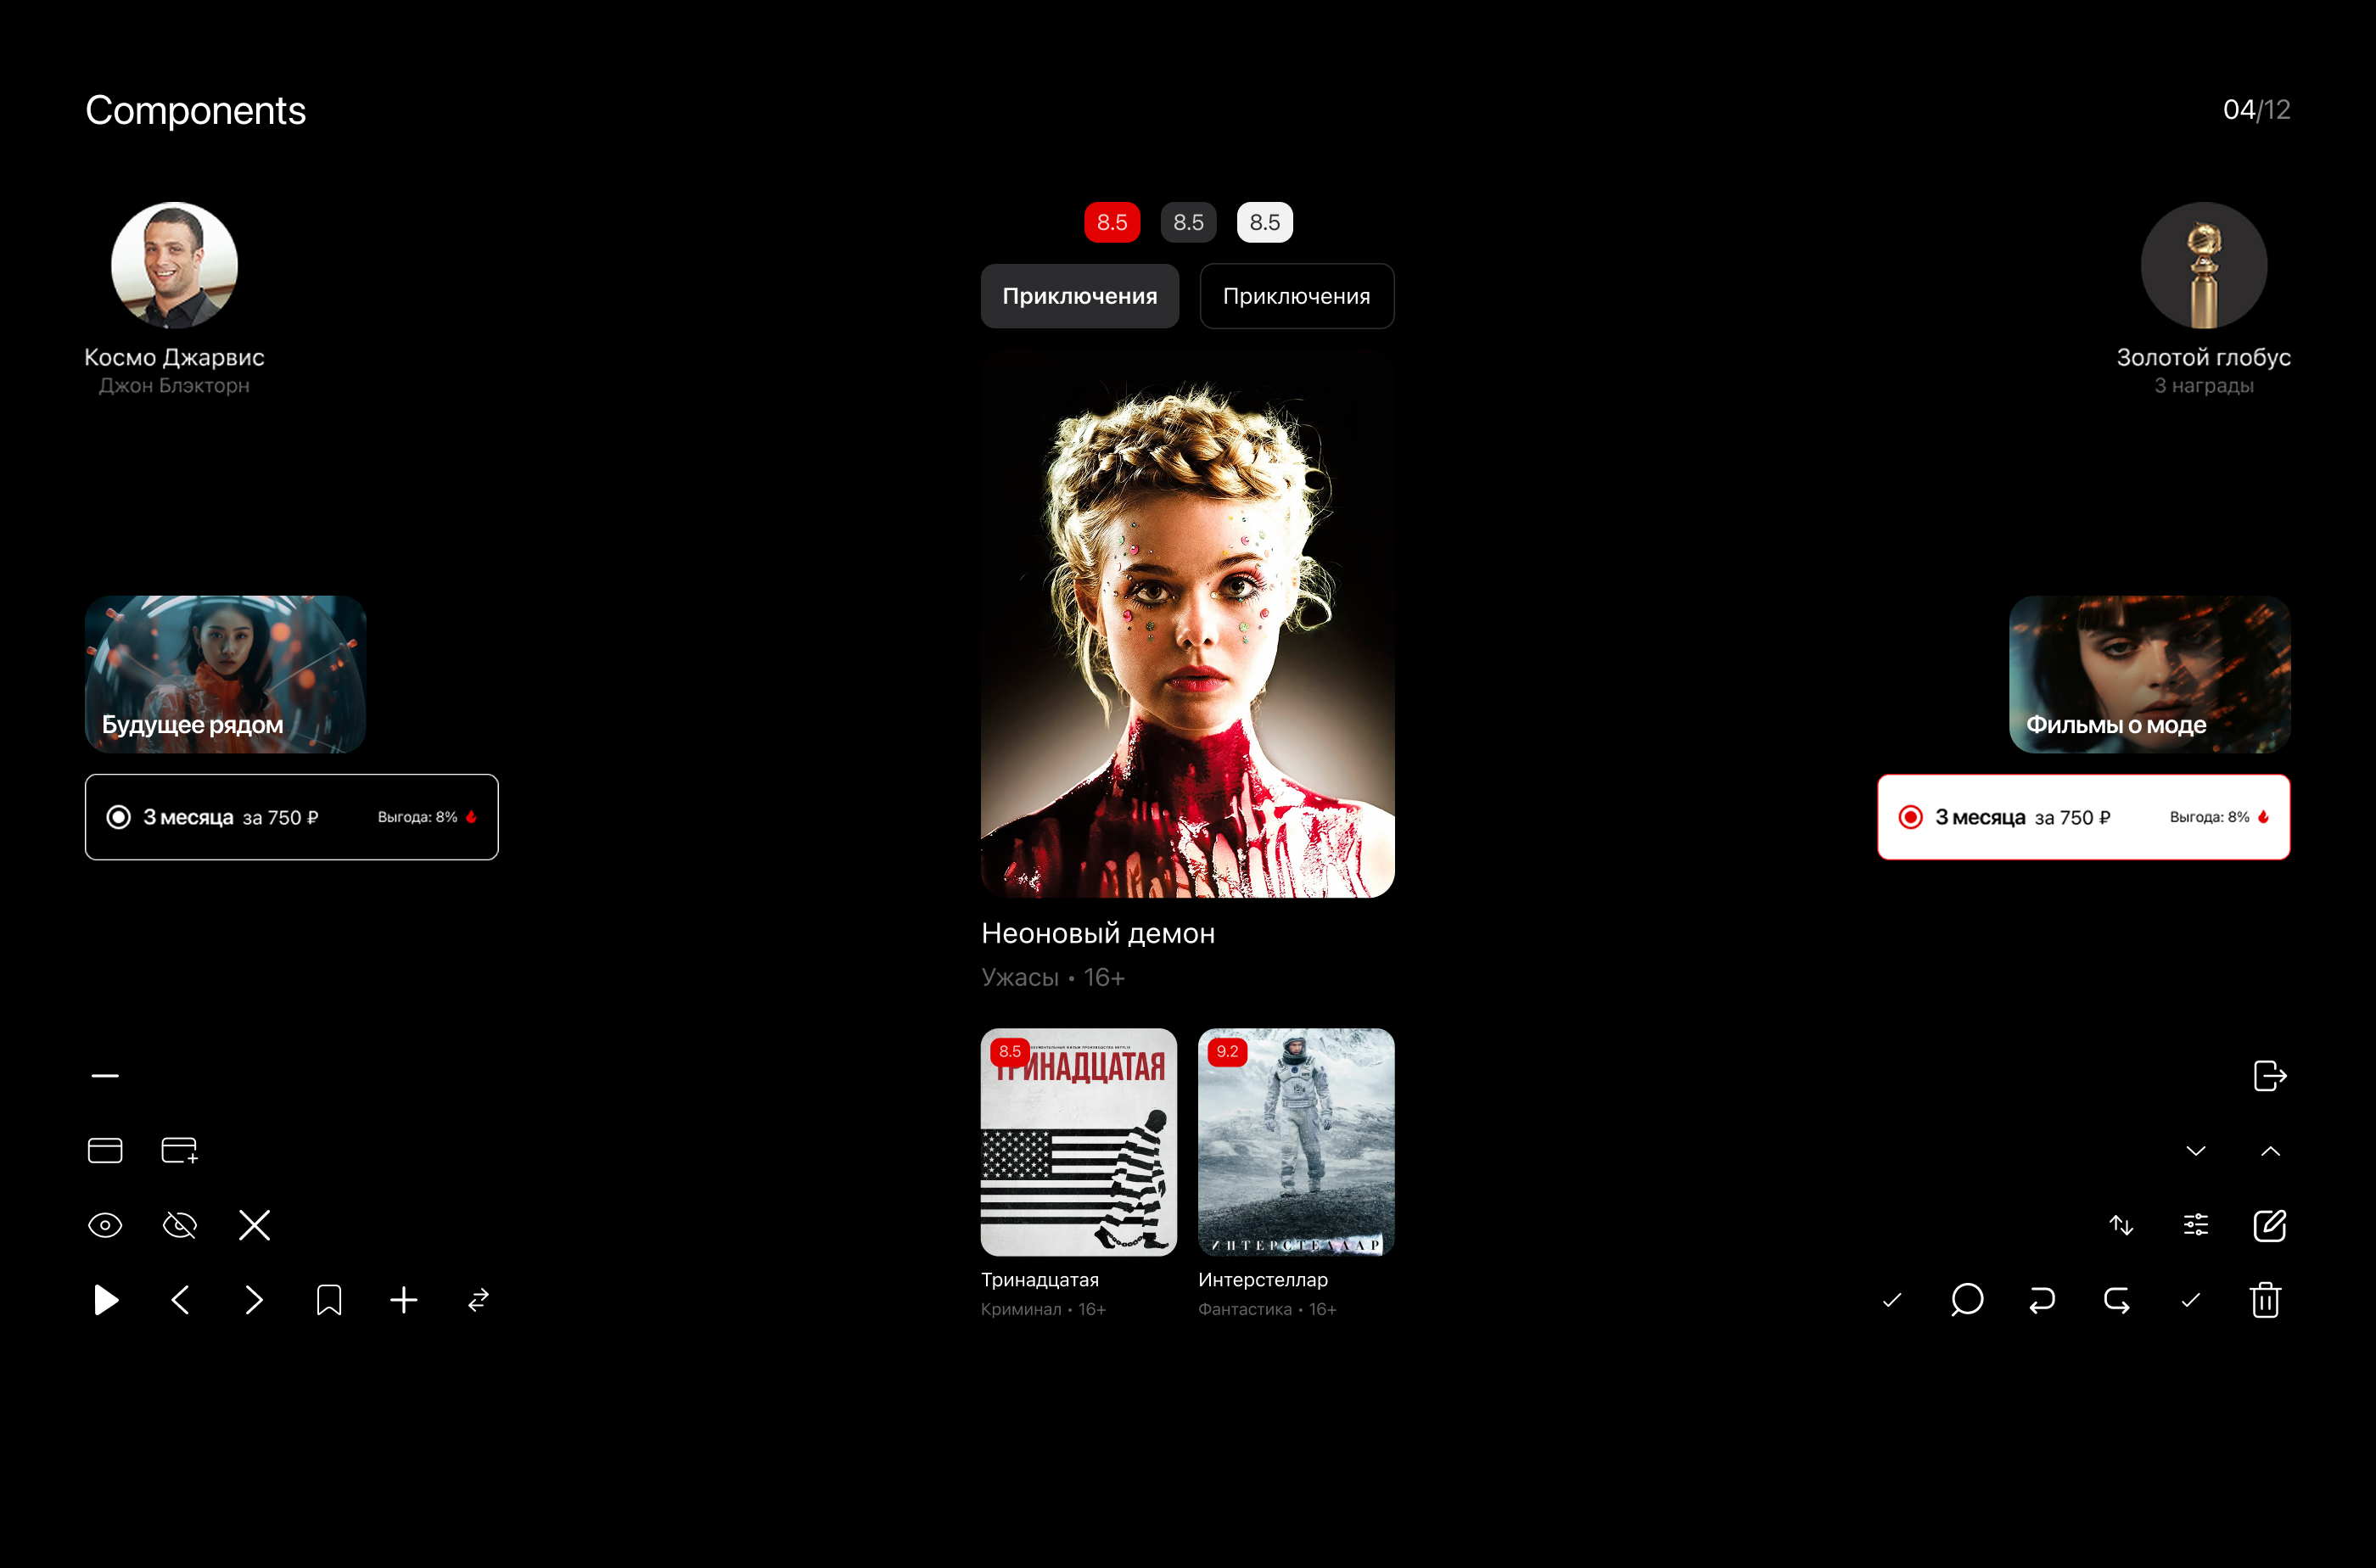The height and width of the screenshot is (1568, 2376).
Task: Go forward with right chevron arrow
Action: tap(254, 1300)
